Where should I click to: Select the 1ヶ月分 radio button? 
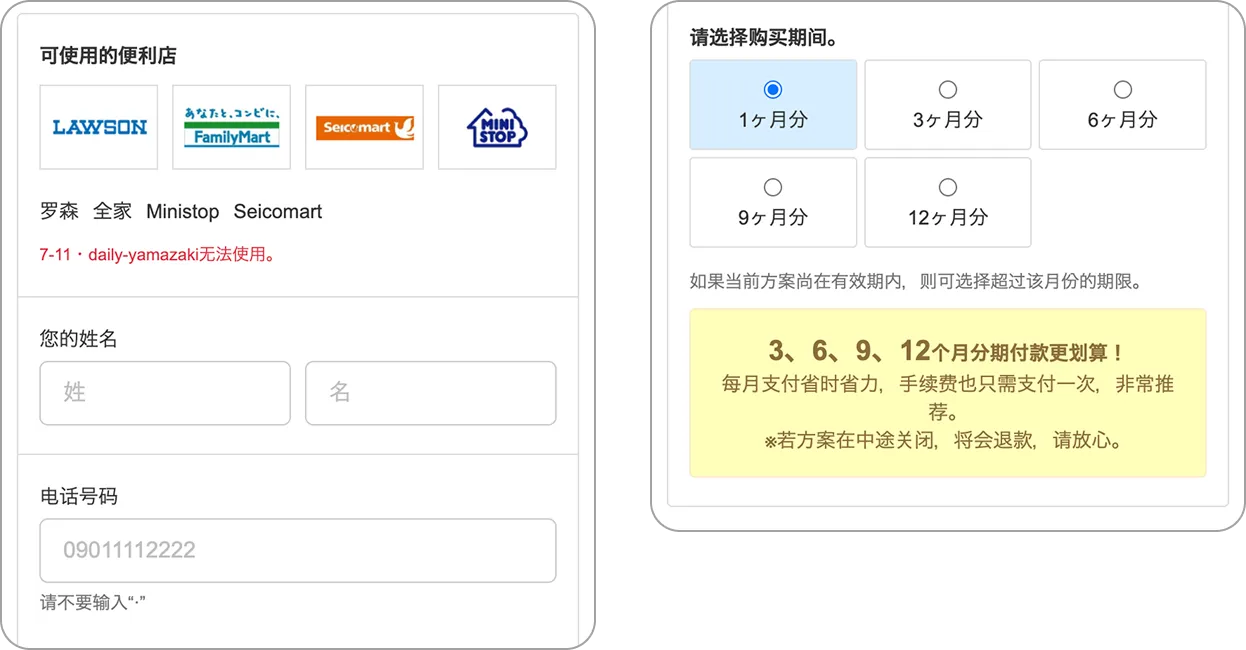pyautogui.click(x=773, y=89)
